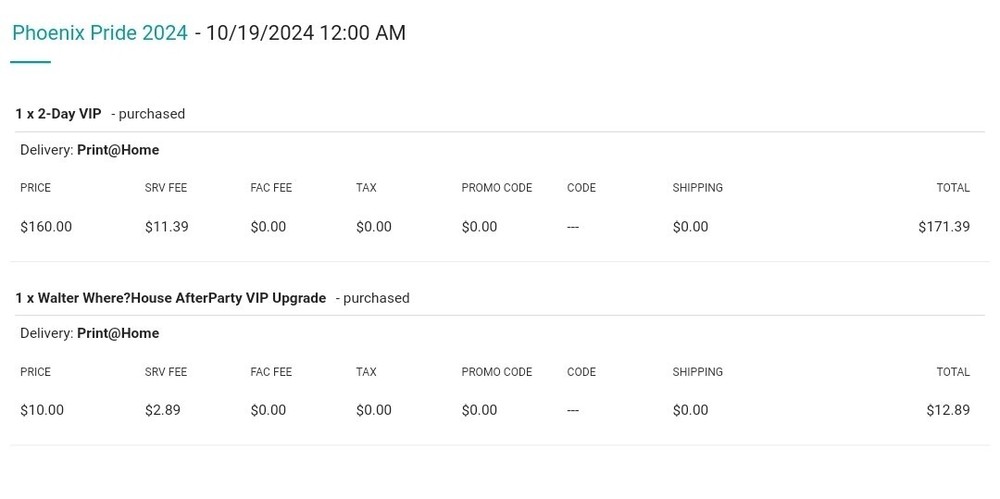Click the PROMO CODE header for 2-Day VIP
This screenshot has height=499, width=1000.
(496, 188)
